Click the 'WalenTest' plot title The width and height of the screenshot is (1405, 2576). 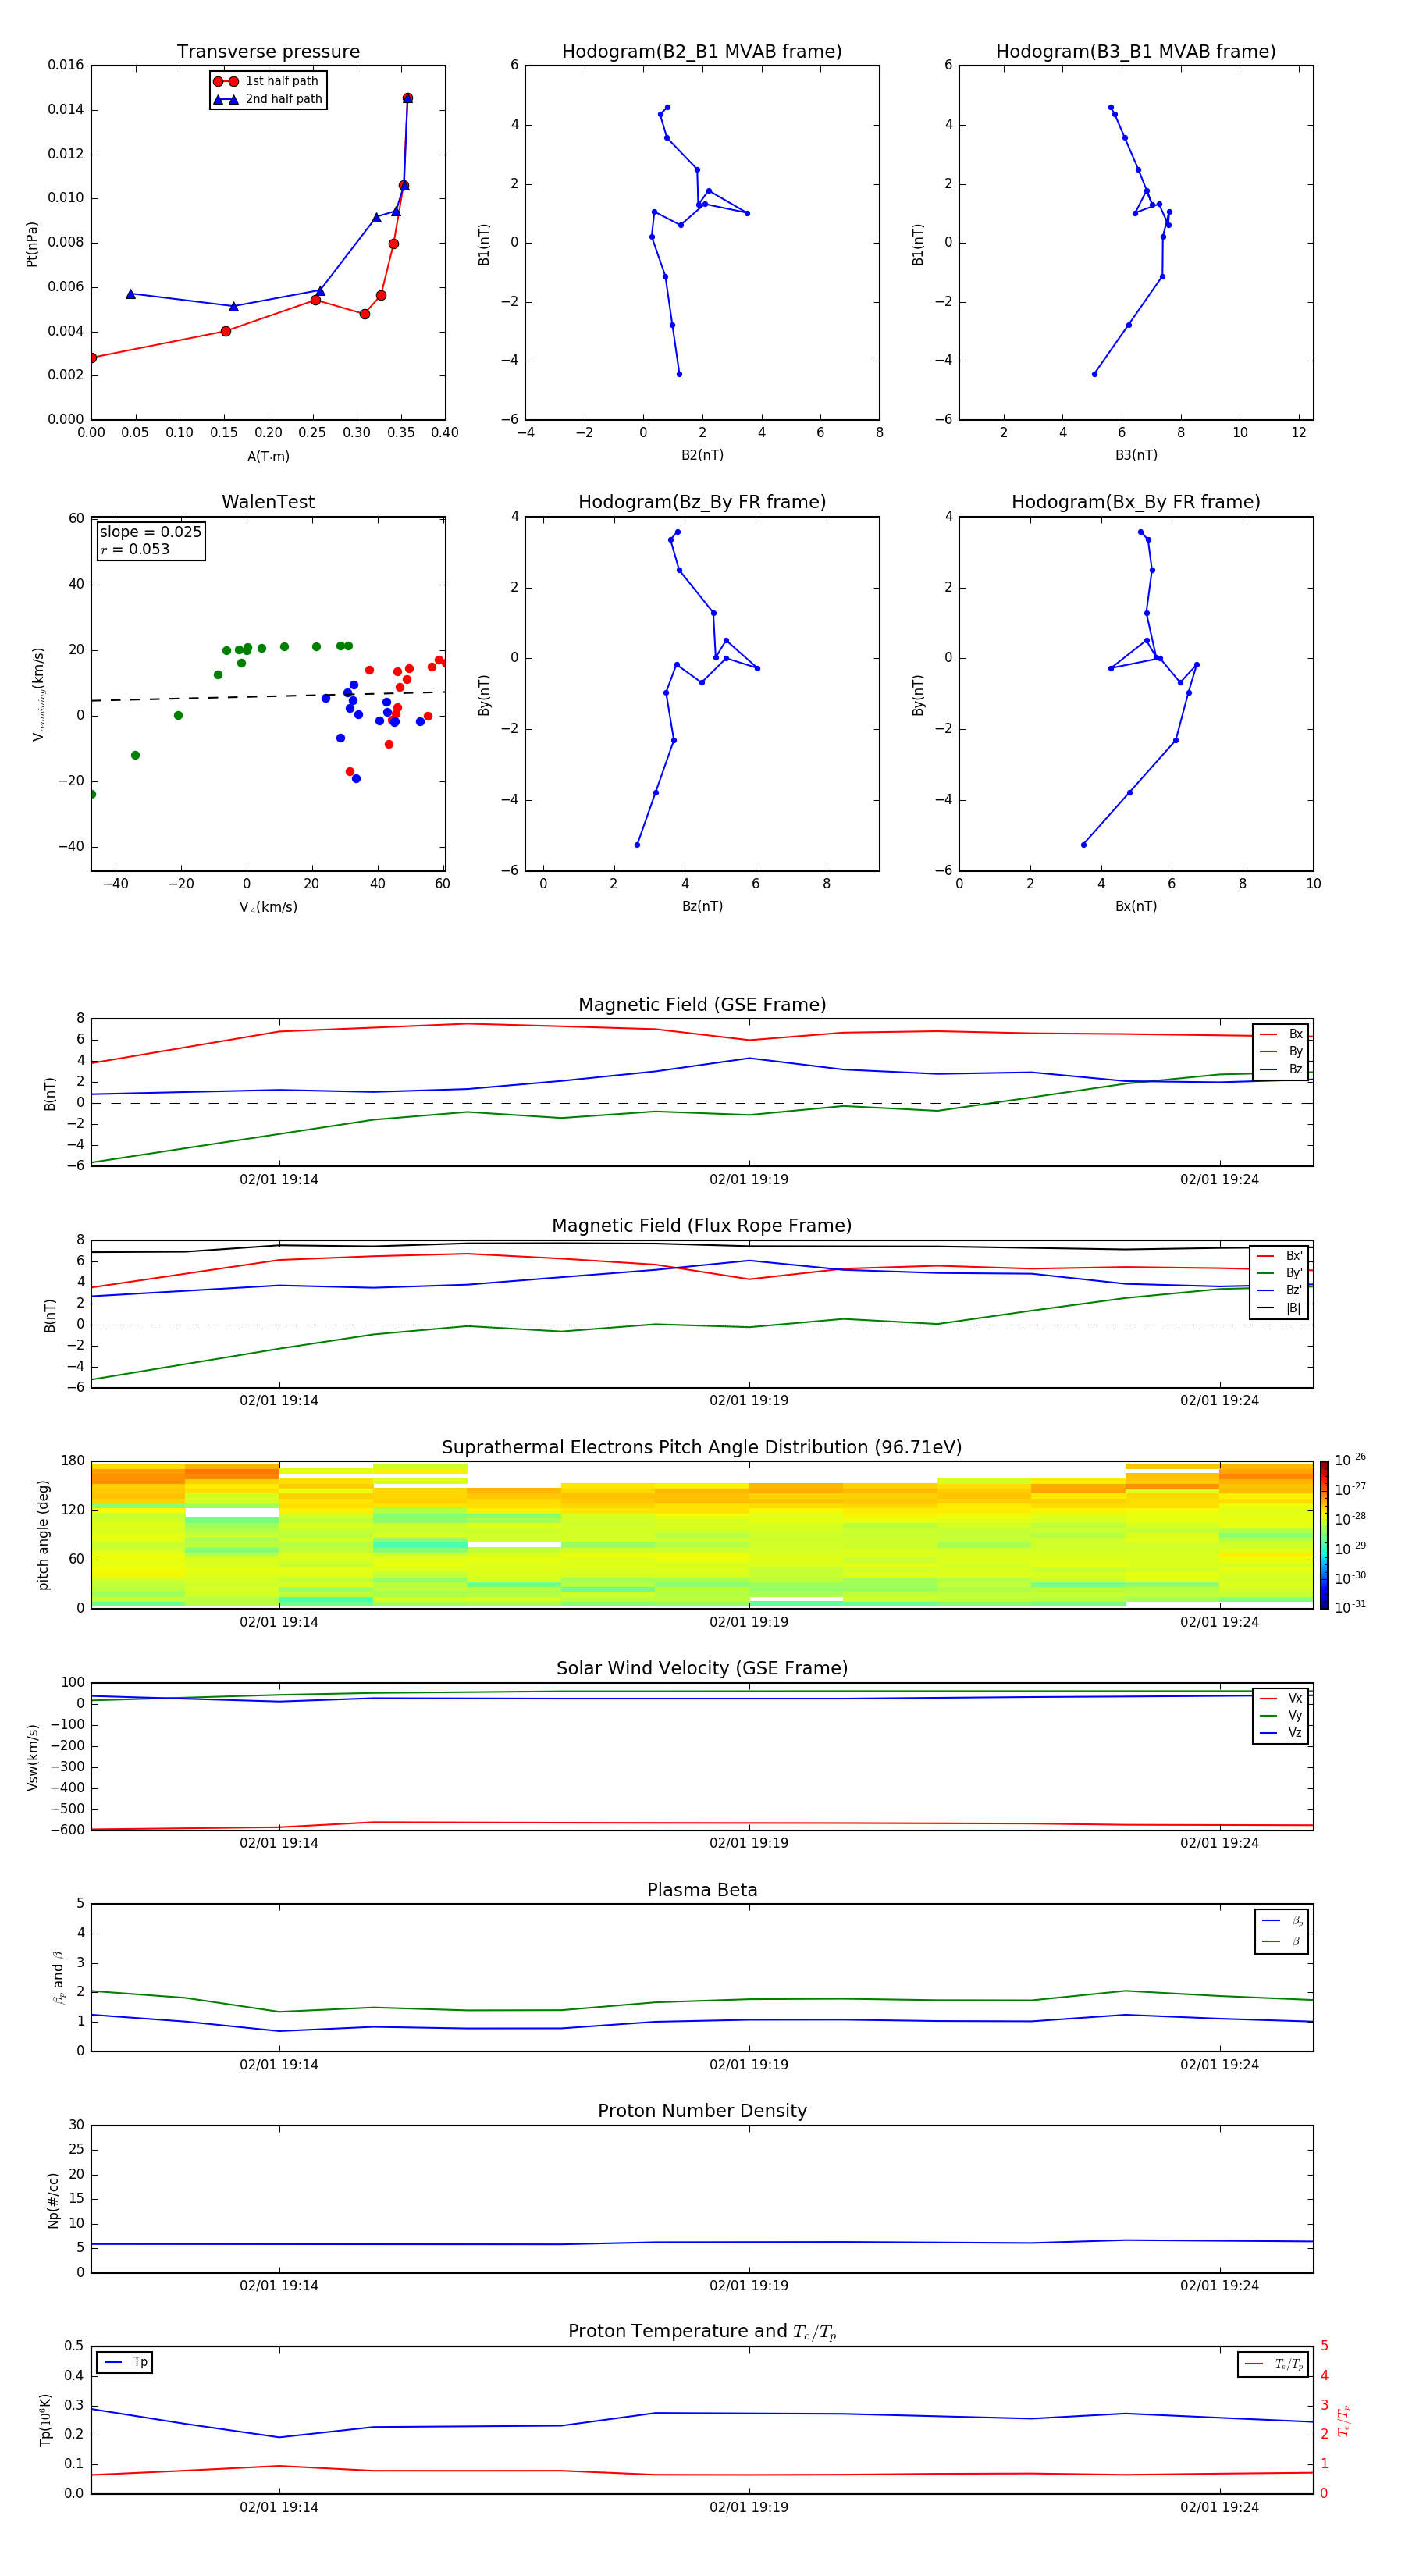(268, 502)
